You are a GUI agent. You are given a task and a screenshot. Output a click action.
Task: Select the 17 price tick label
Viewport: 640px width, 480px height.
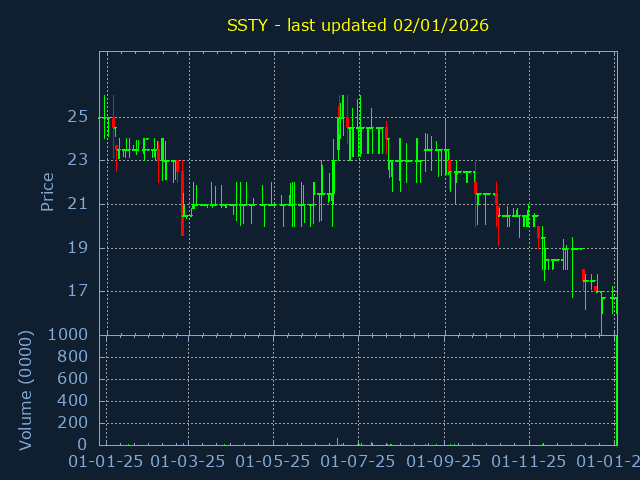pos(78,292)
